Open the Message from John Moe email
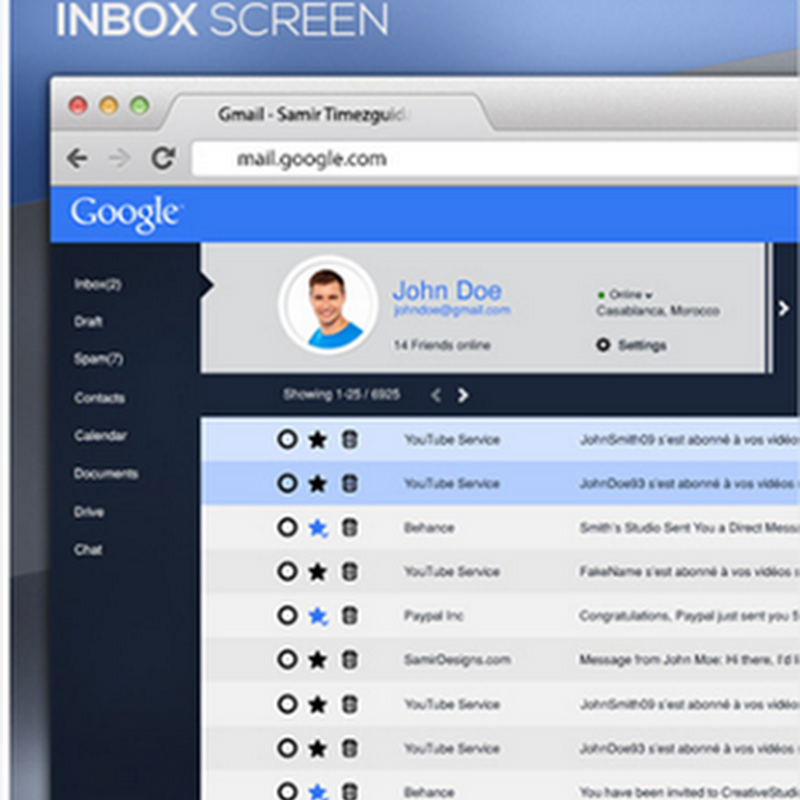 [689, 660]
